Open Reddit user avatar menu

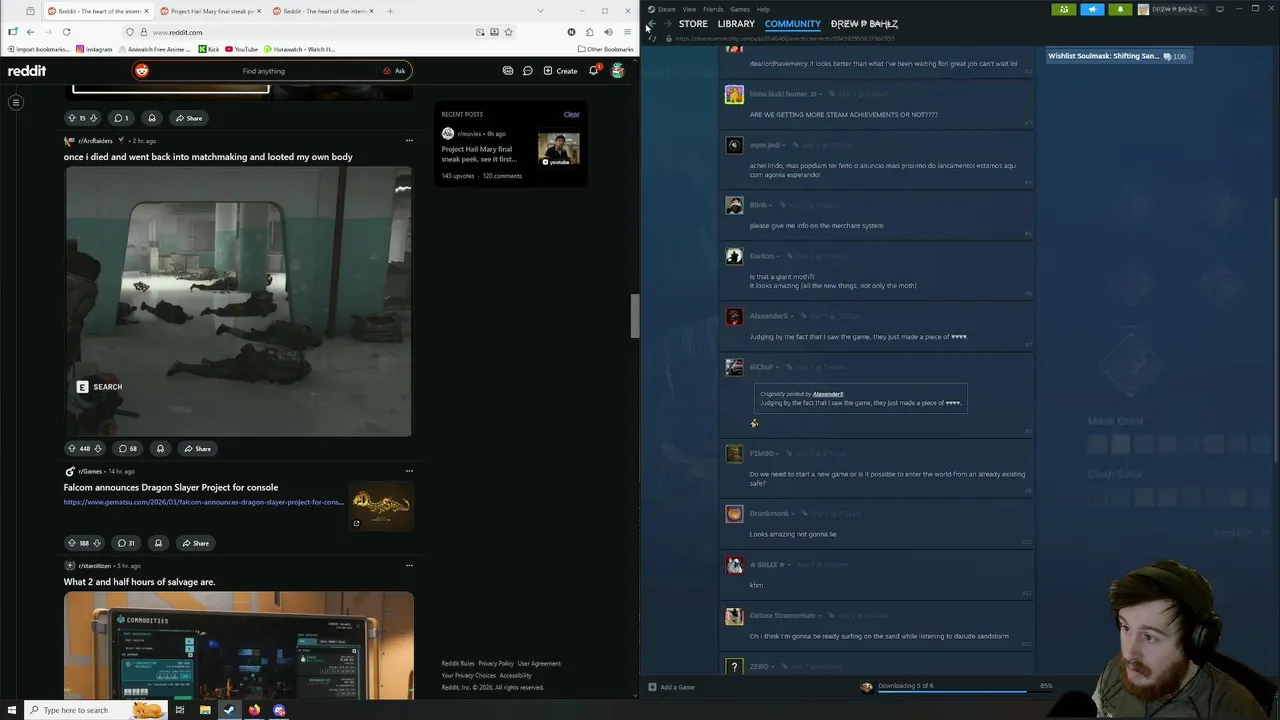click(618, 71)
